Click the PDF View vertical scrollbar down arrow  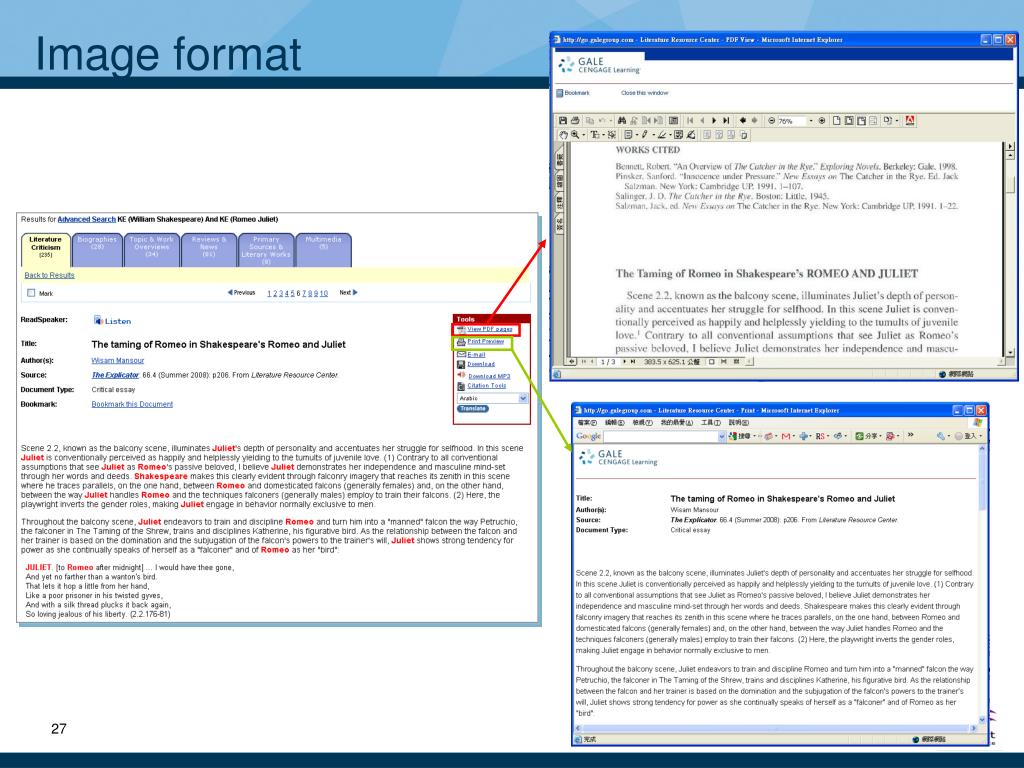1010,352
